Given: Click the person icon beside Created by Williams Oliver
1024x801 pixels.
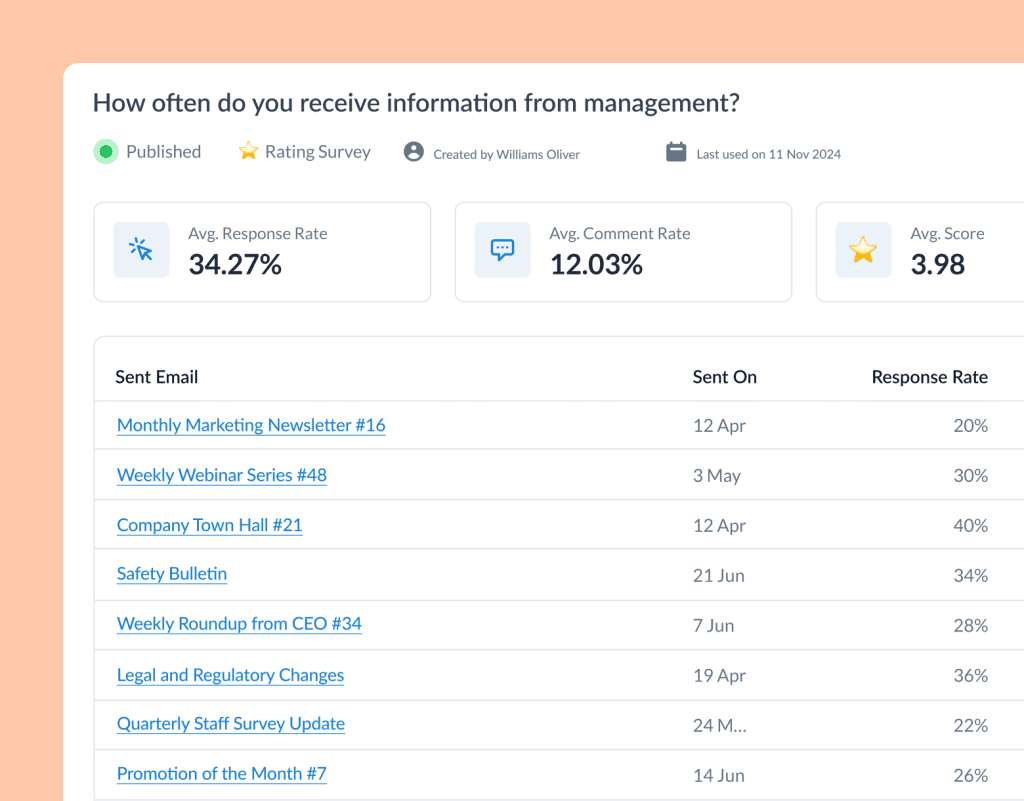Looking at the screenshot, I should pos(413,152).
